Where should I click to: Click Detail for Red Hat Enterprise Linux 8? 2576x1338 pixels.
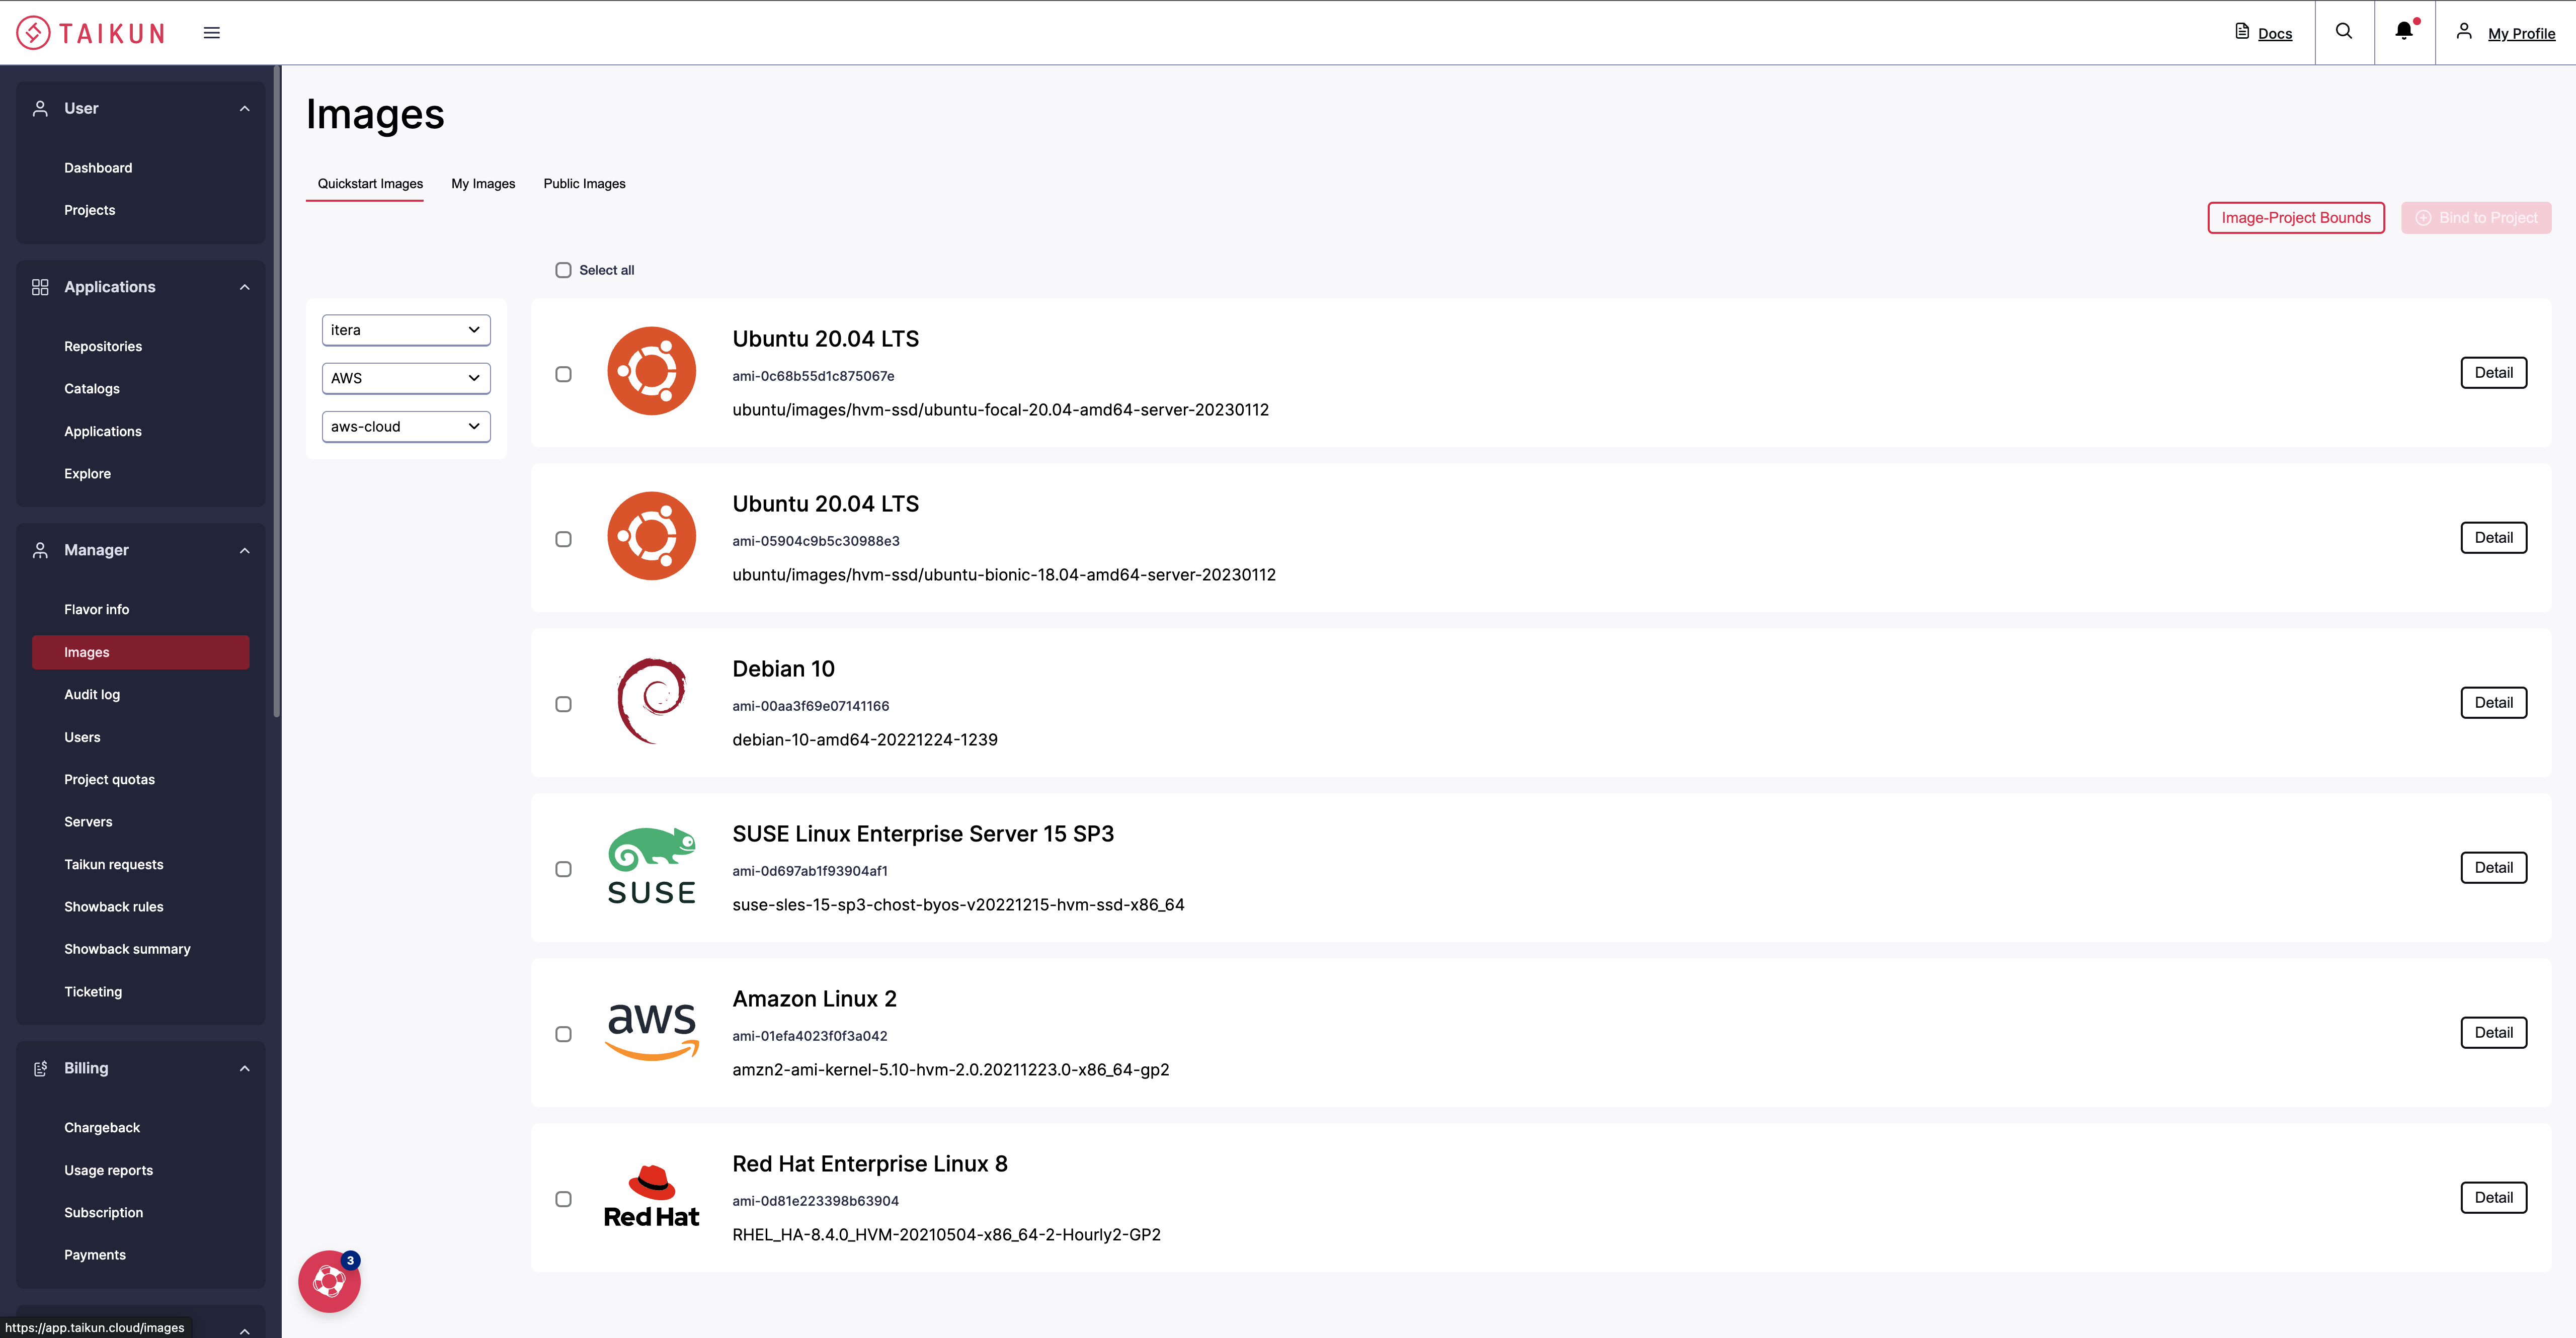pyautogui.click(x=2493, y=1197)
